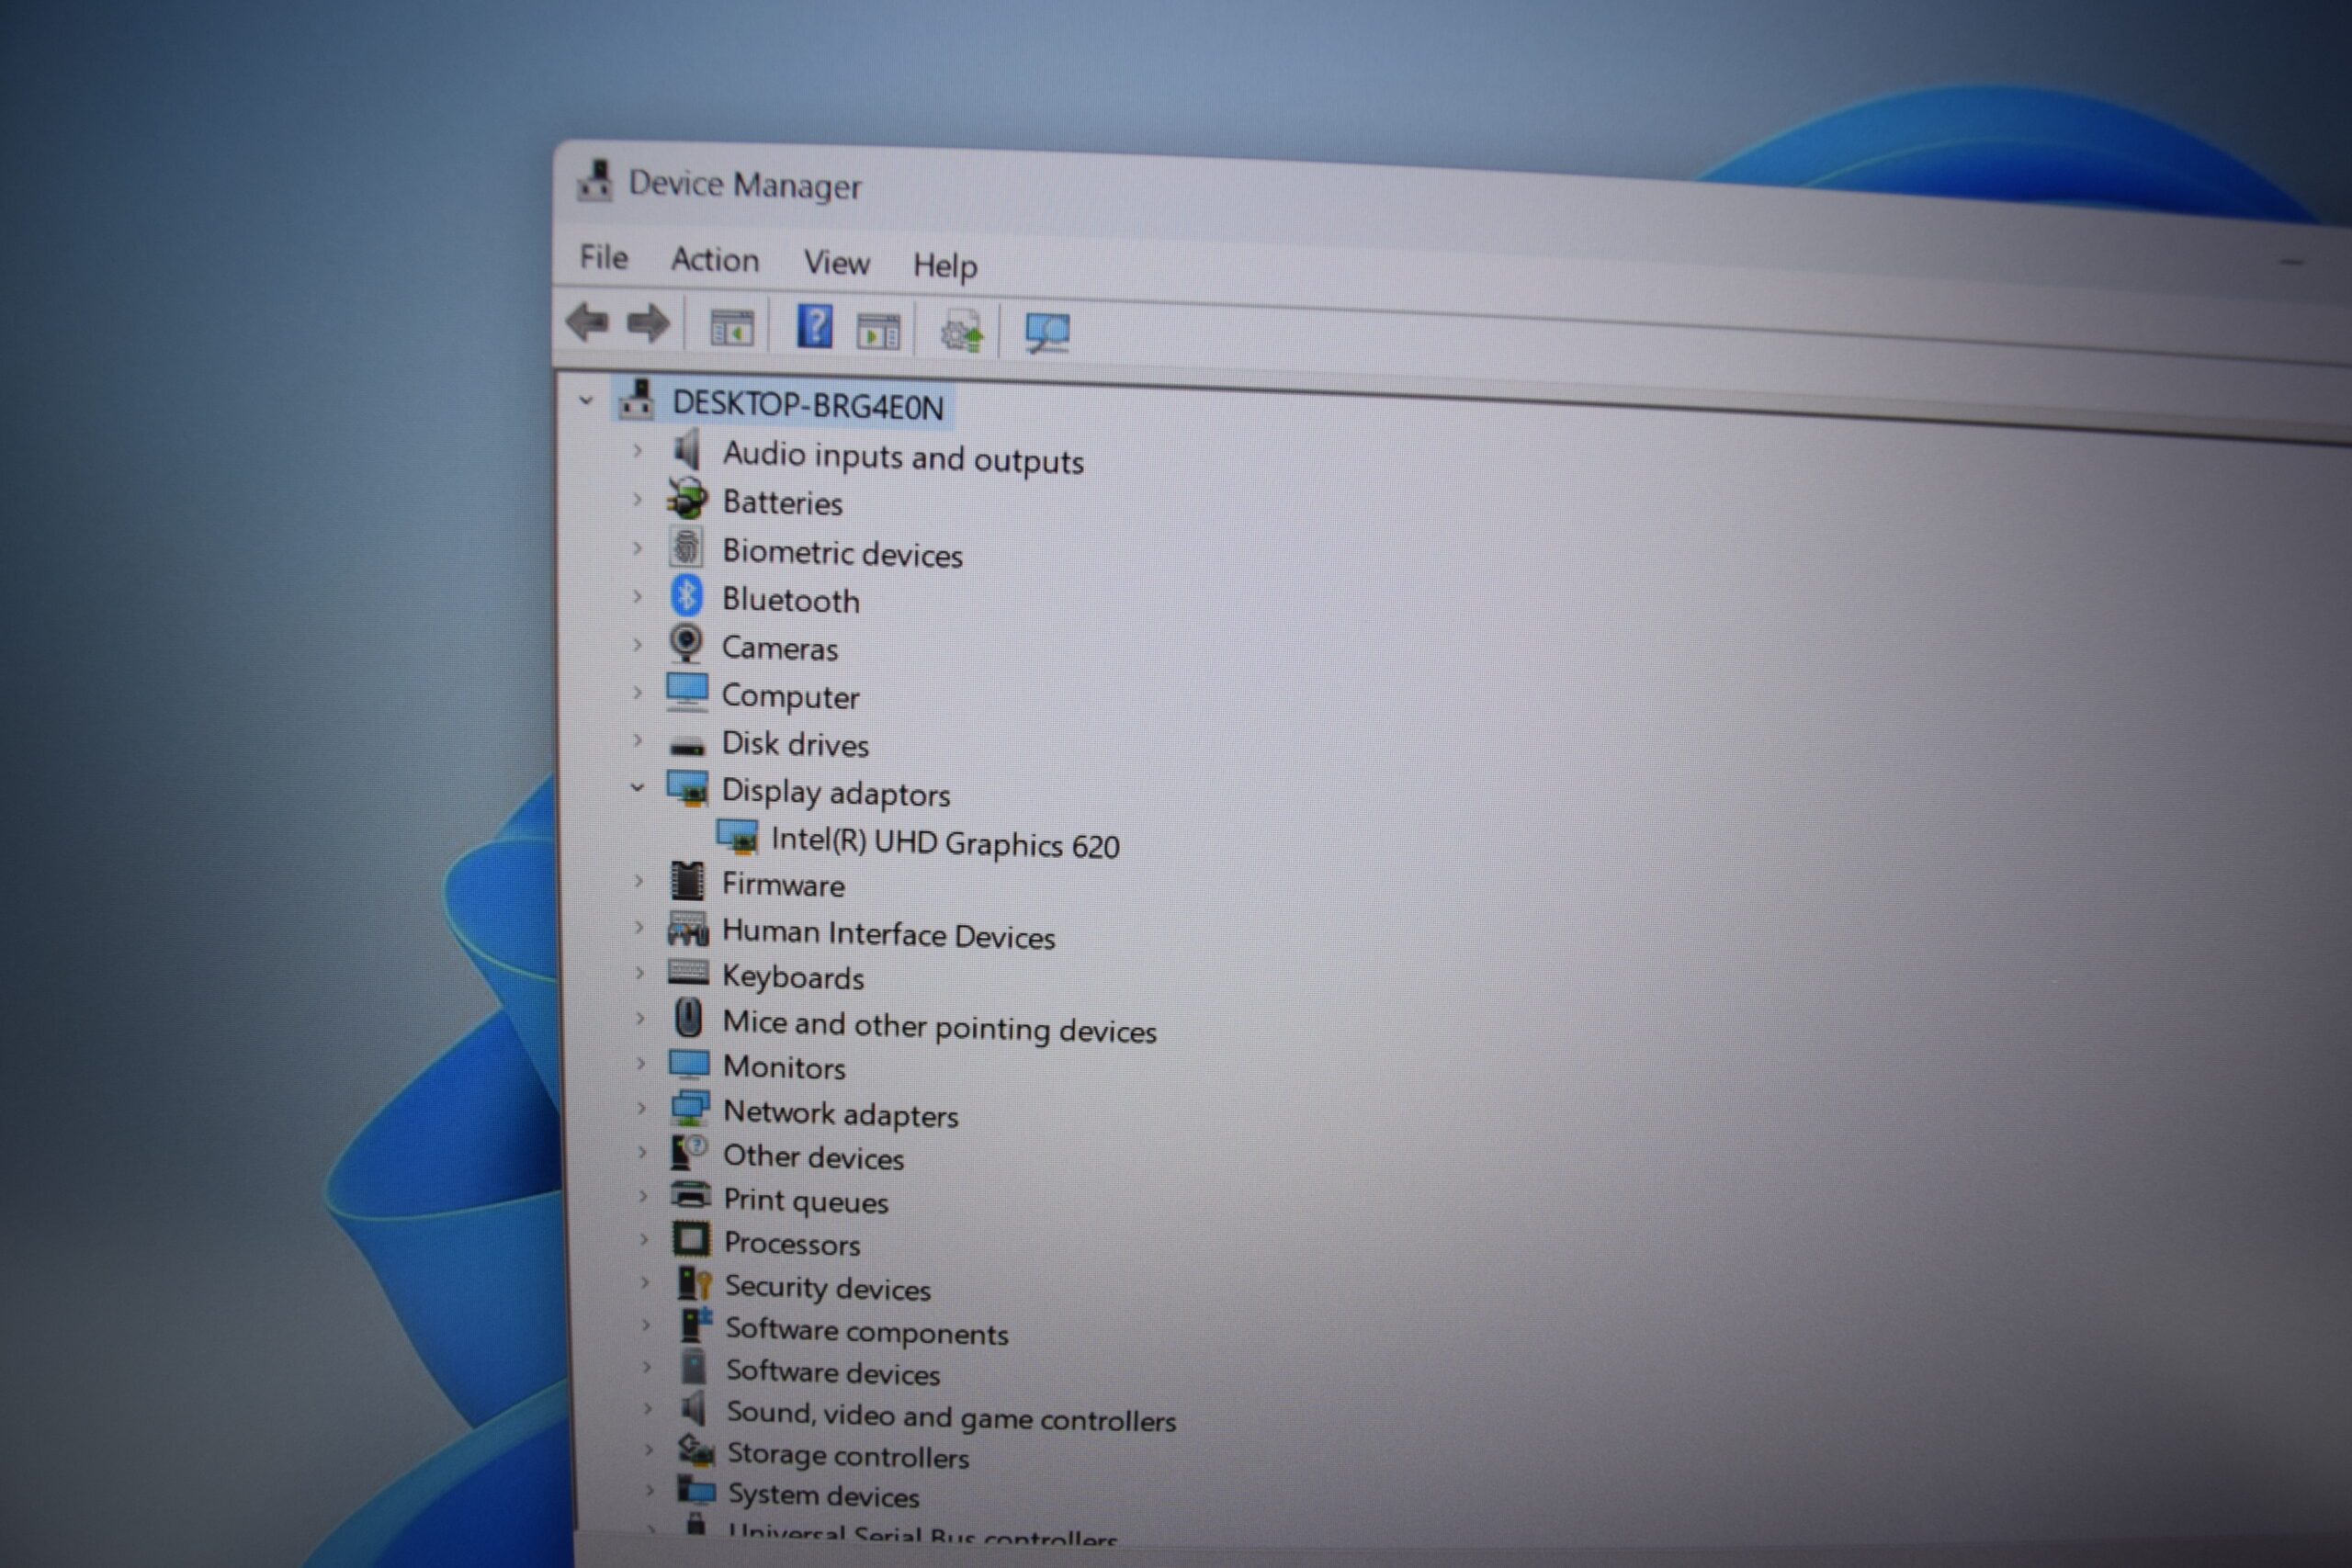Screen dimensions: 2352x1568
Task: Select the 'Firmware' label
Action: pyautogui.click(x=783, y=885)
